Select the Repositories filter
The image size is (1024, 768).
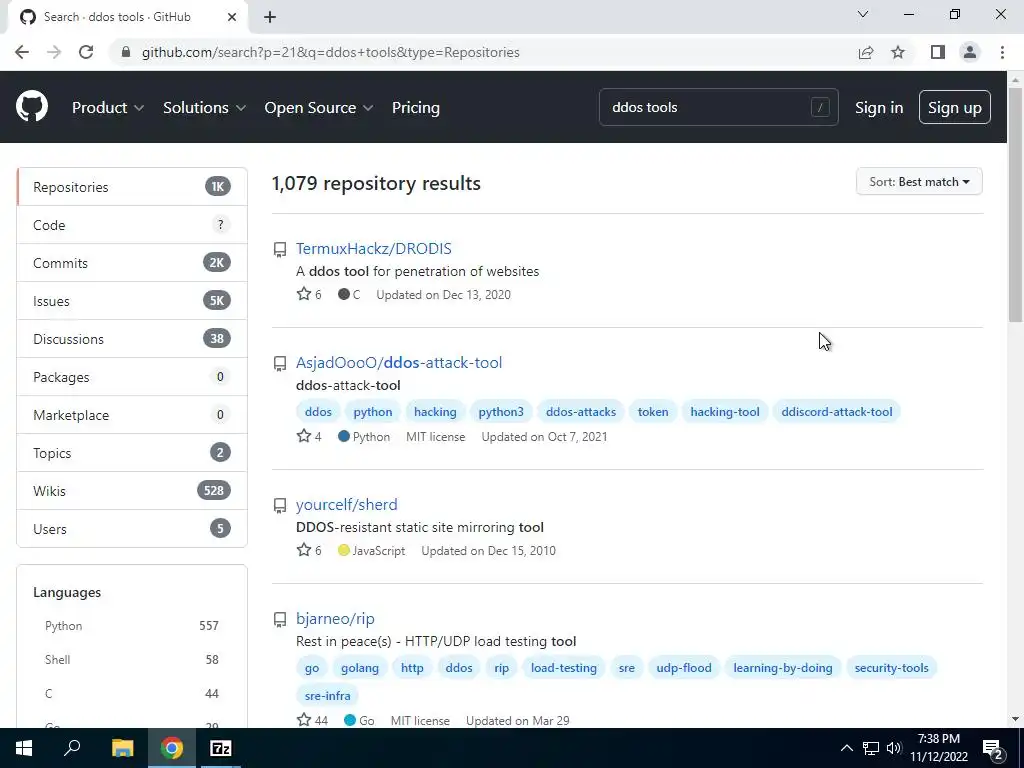tap(132, 187)
